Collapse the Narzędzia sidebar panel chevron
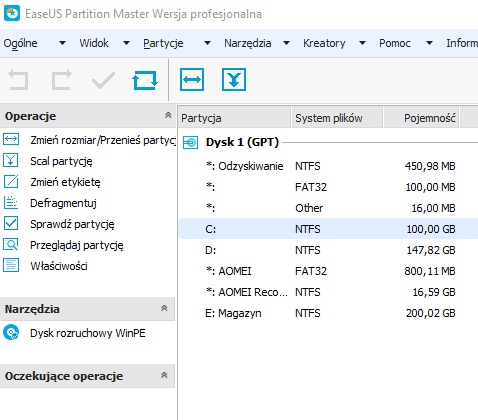Screen dimensions: 478x420 [164, 308]
